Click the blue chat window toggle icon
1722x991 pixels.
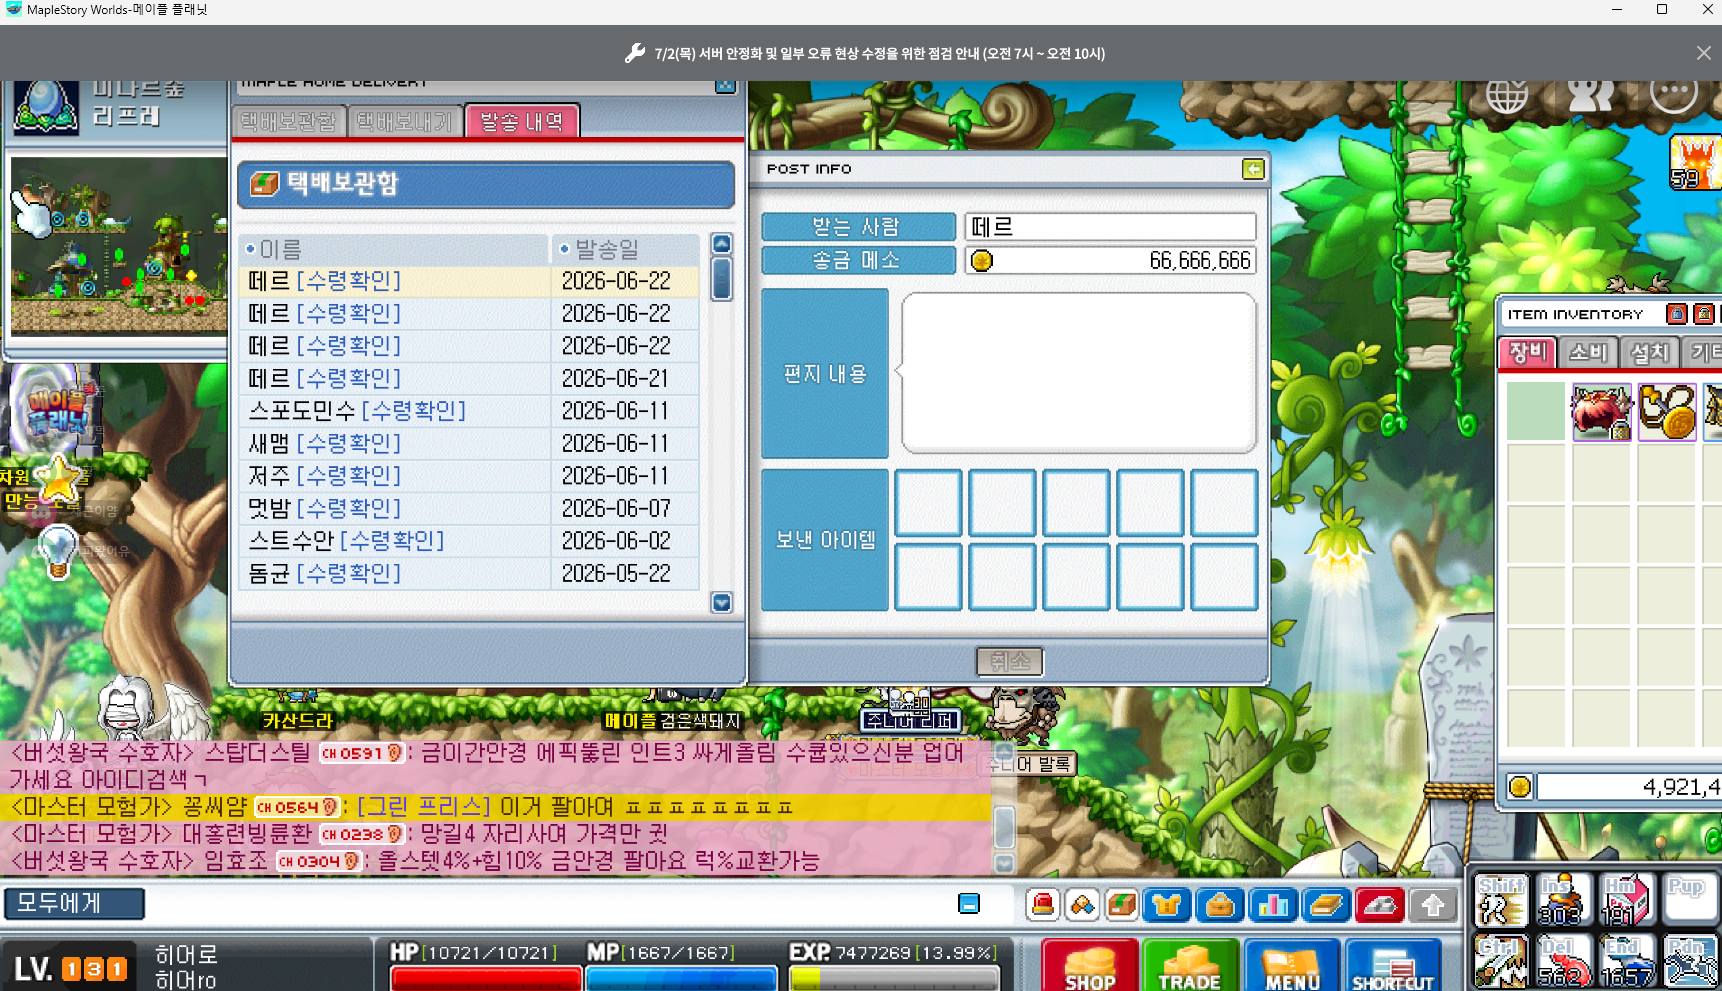(x=969, y=904)
